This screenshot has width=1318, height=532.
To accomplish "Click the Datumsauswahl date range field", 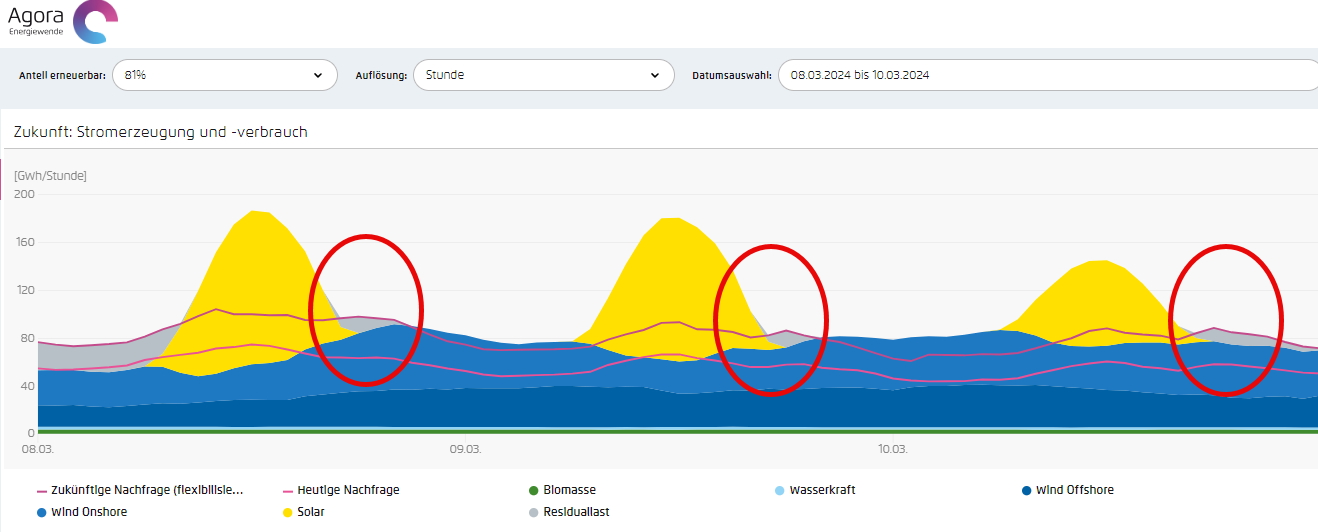I will tap(1045, 75).
